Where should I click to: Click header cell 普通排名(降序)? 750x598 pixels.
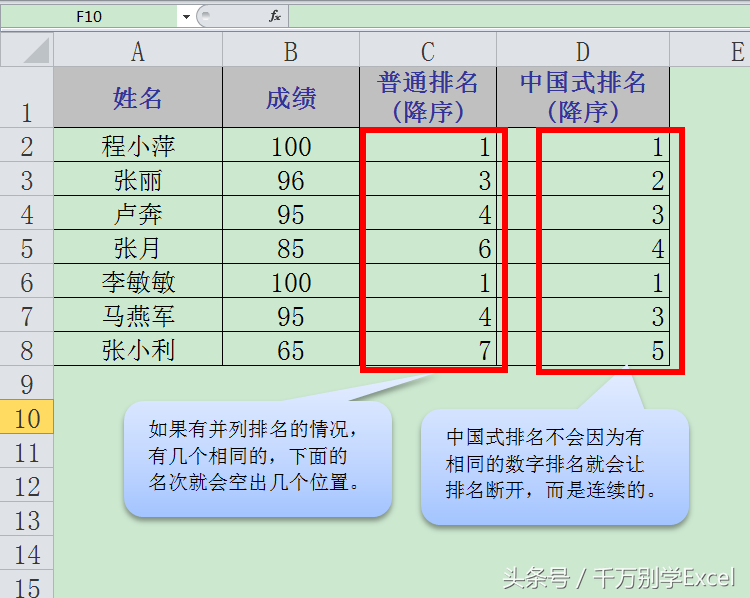(x=428, y=97)
